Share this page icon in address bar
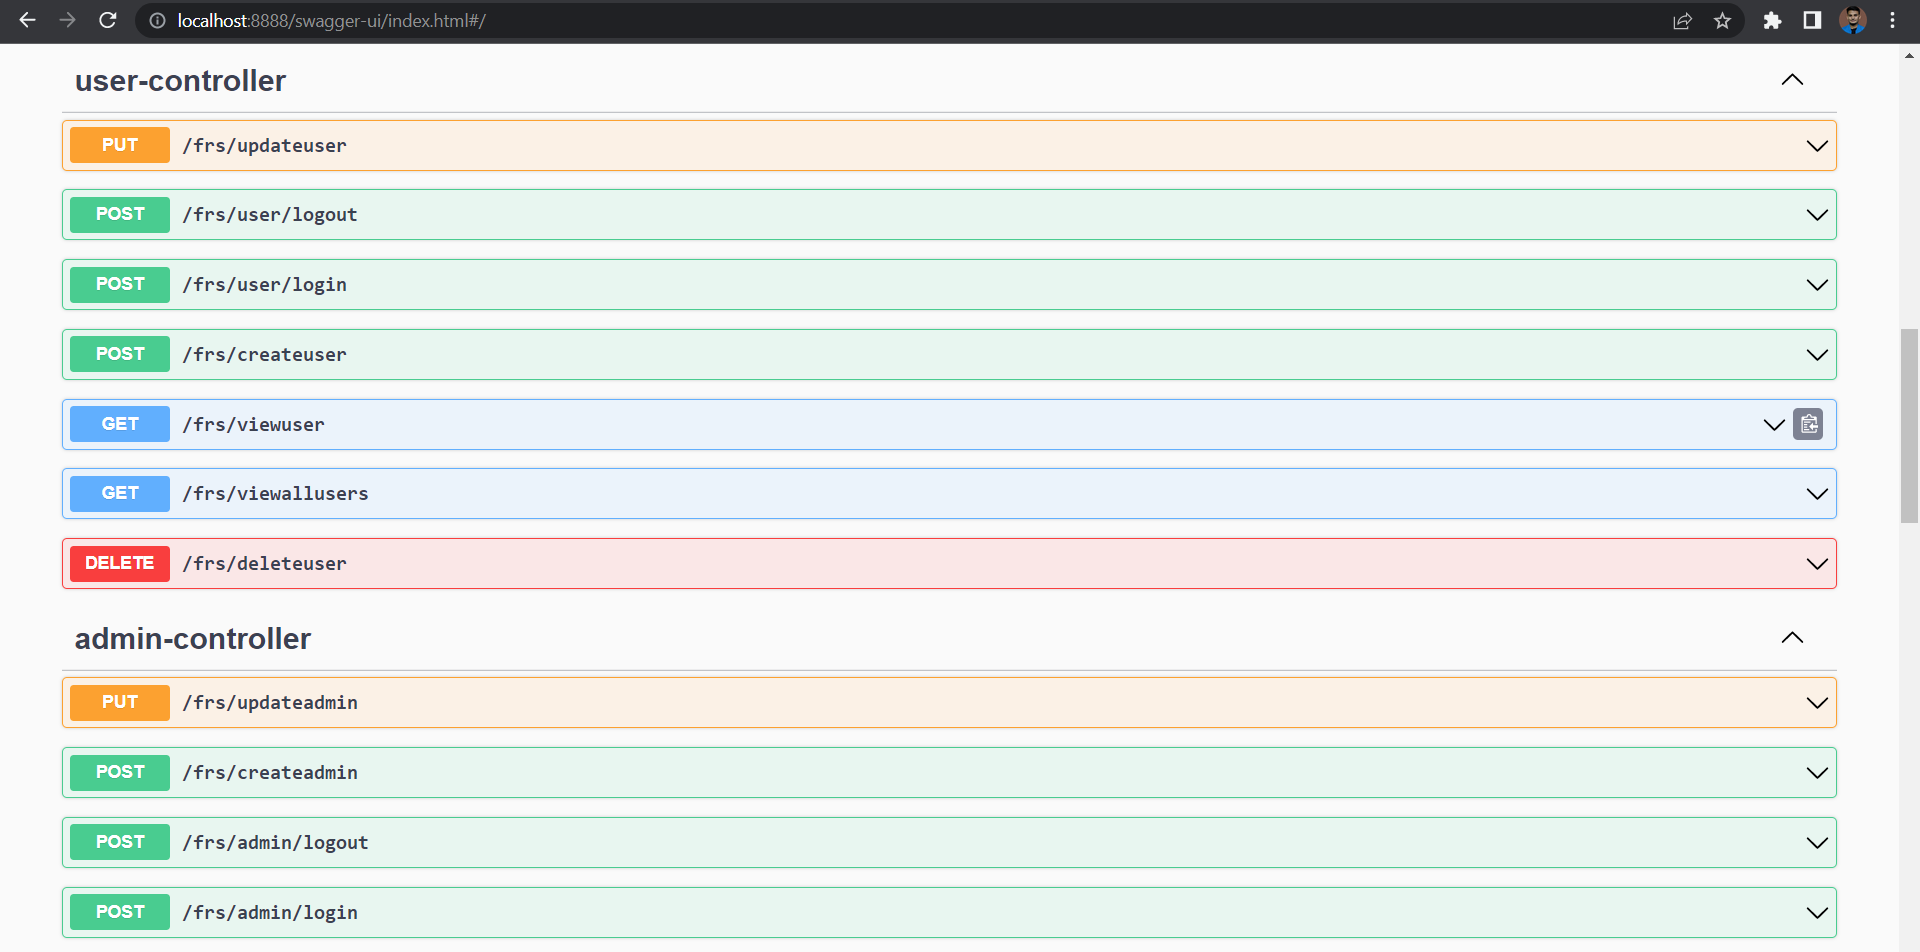The image size is (1920, 952). click(x=1682, y=20)
